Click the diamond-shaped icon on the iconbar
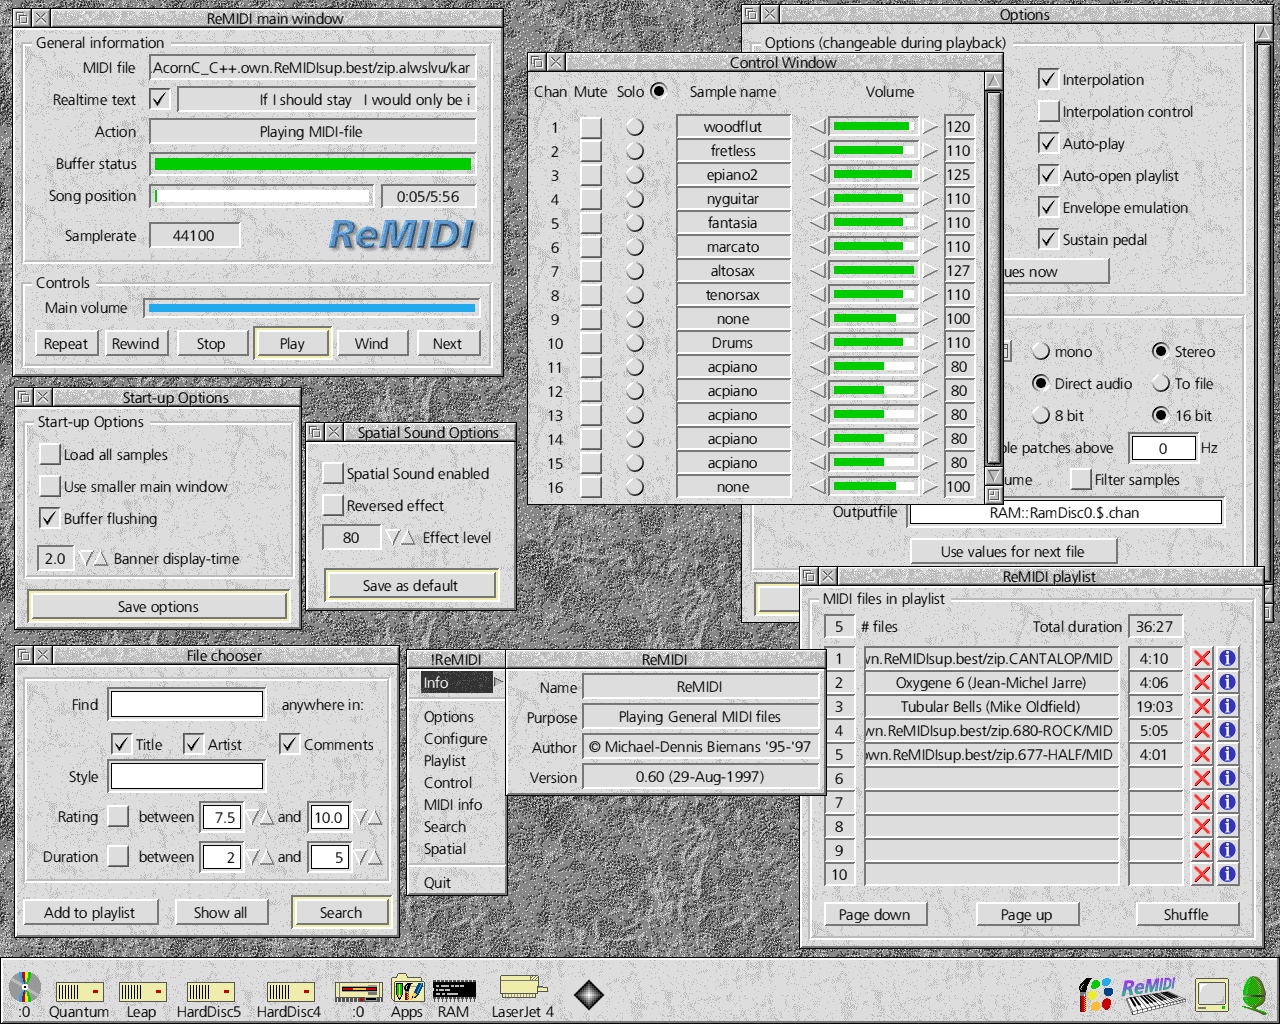1280x1024 pixels. (589, 994)
